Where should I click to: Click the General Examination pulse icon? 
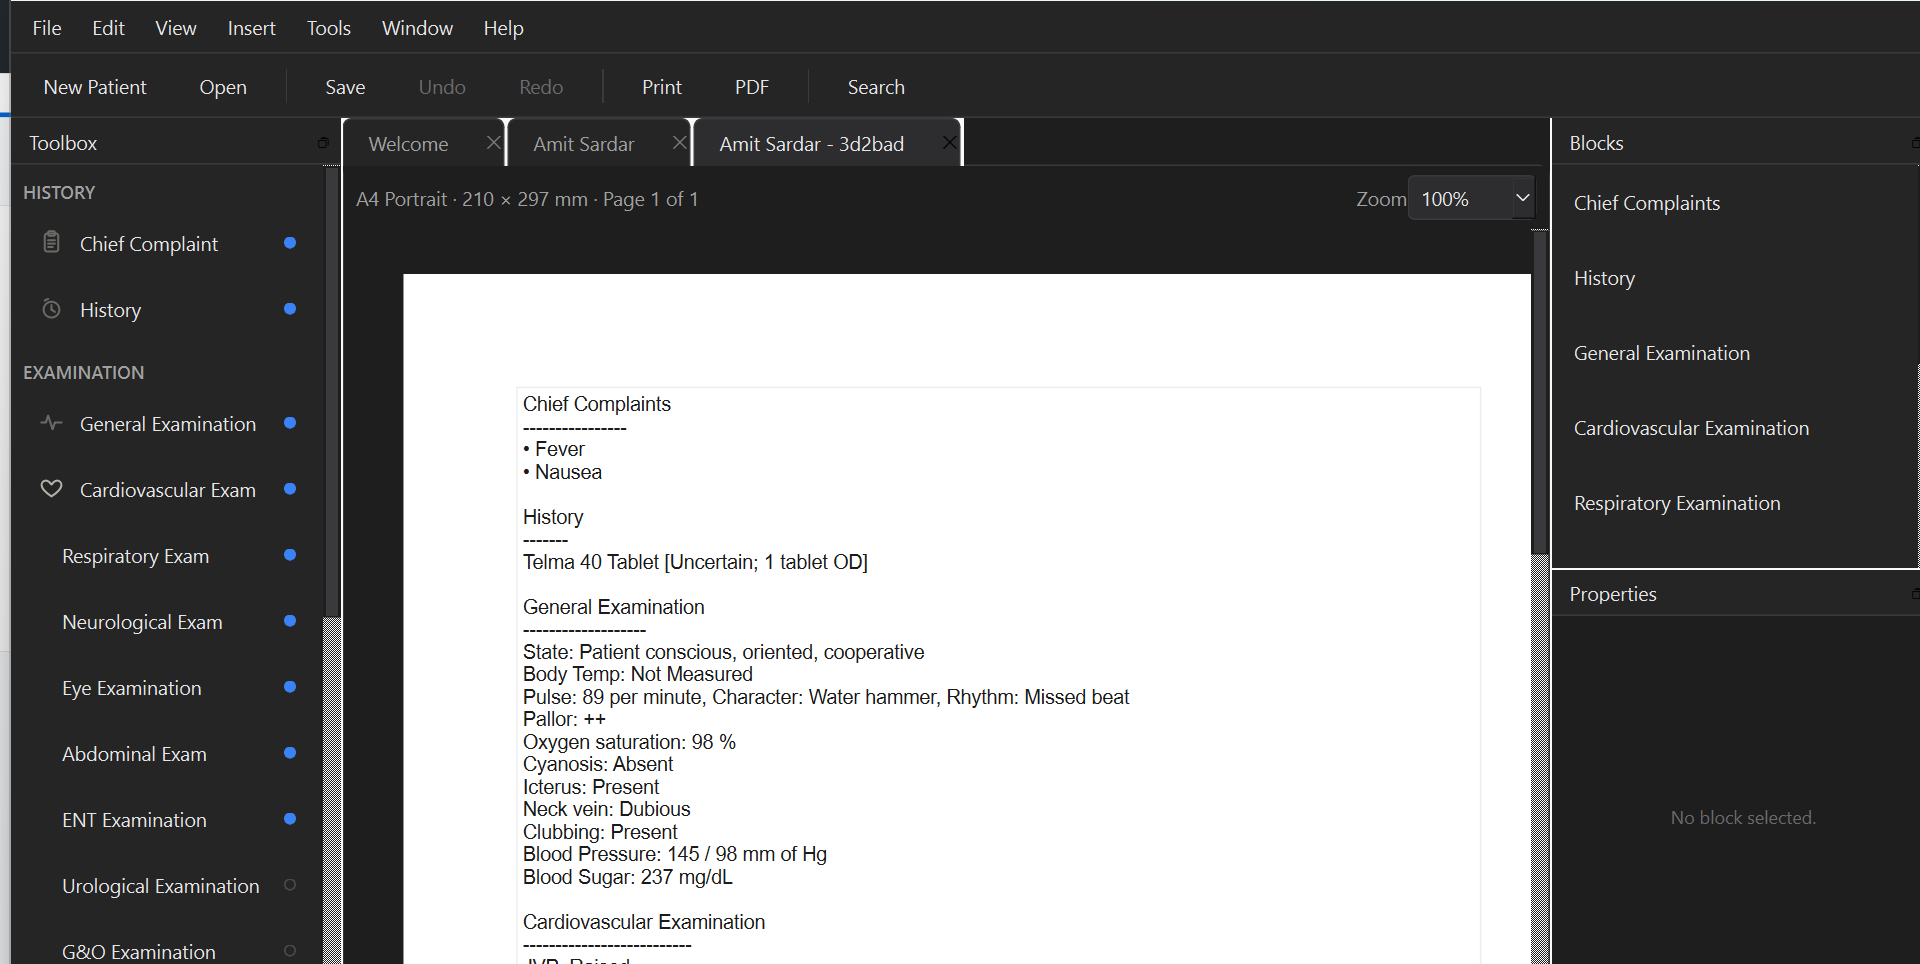click(x=51, y=423)
